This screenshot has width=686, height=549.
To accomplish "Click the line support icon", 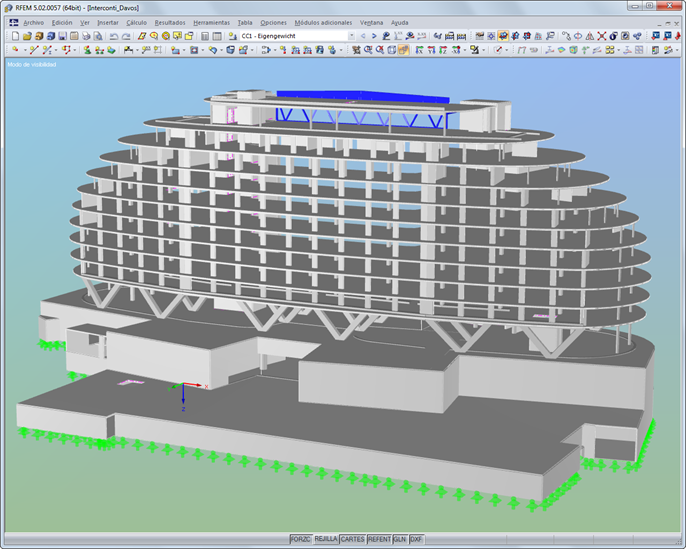I will pyautogui.click(x=99, y=50).
